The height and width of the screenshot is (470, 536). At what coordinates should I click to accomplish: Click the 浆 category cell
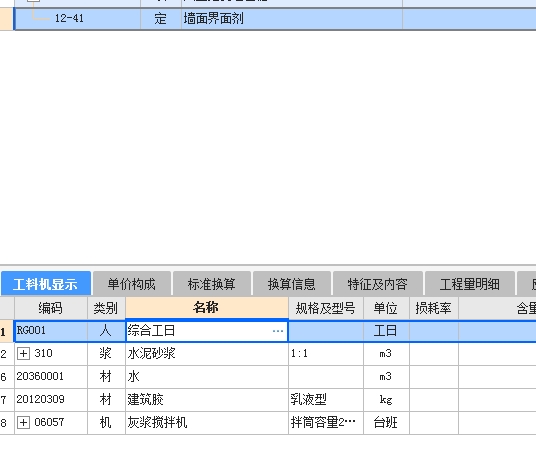106,353
